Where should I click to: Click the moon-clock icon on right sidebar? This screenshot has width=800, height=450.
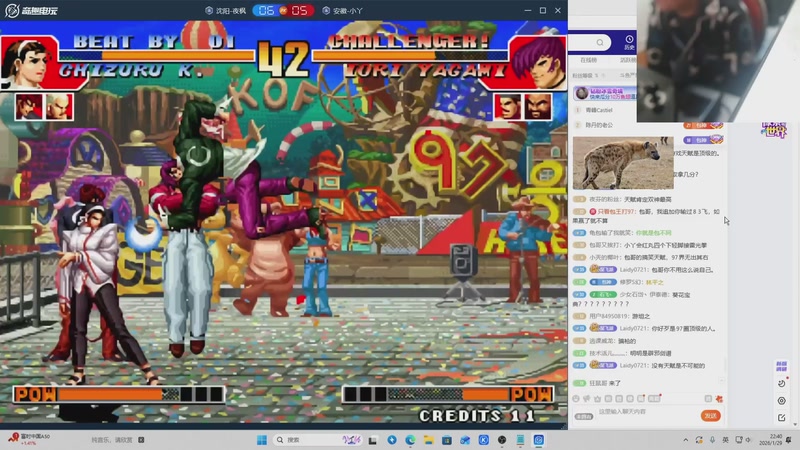[781, 383]
